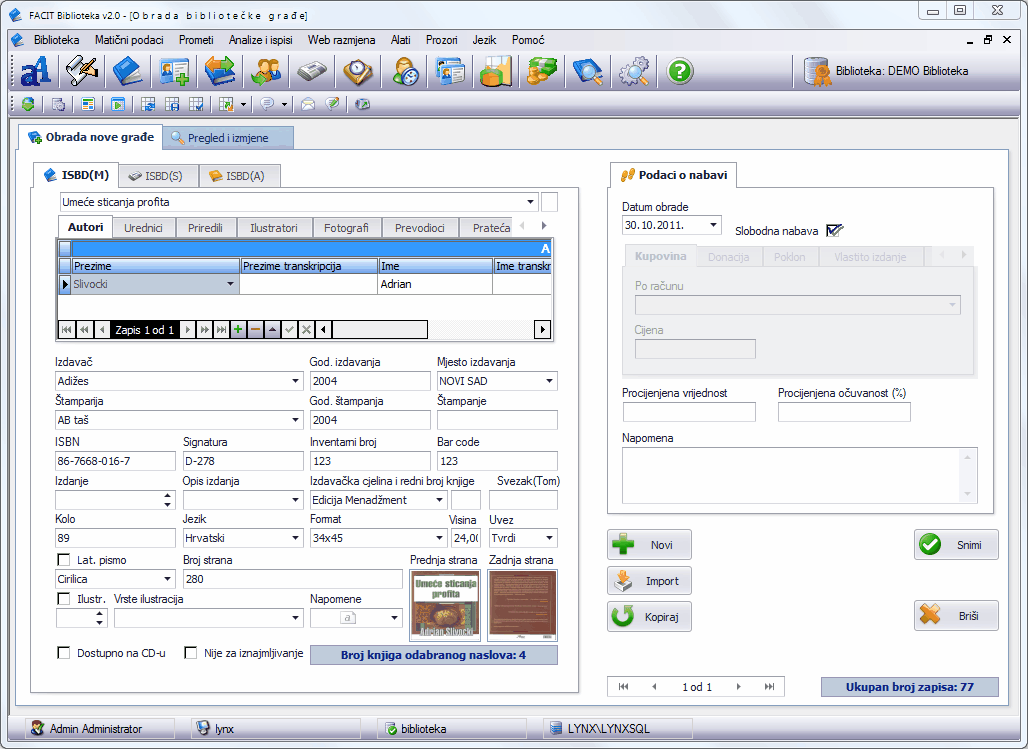Click the ISBN input field

click(116, 461)
